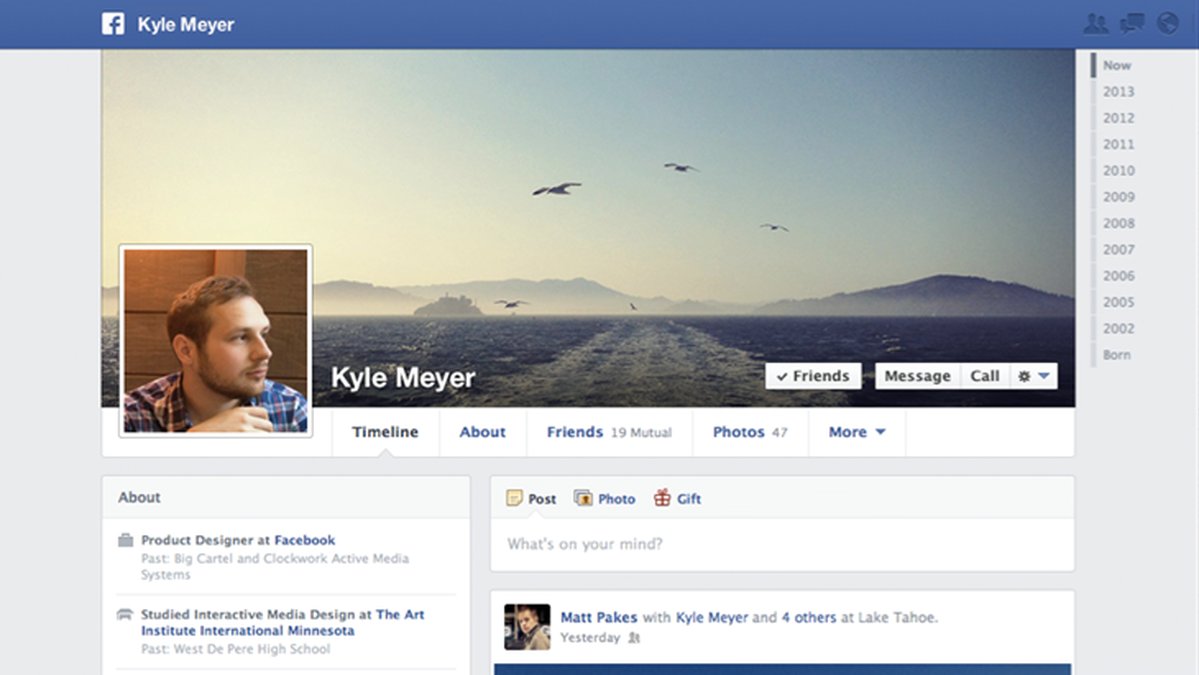Click 'Past: Big Cartel and Clockwork' text
Viewport: 1199px width, 675px height.
[x=275, y=566]
